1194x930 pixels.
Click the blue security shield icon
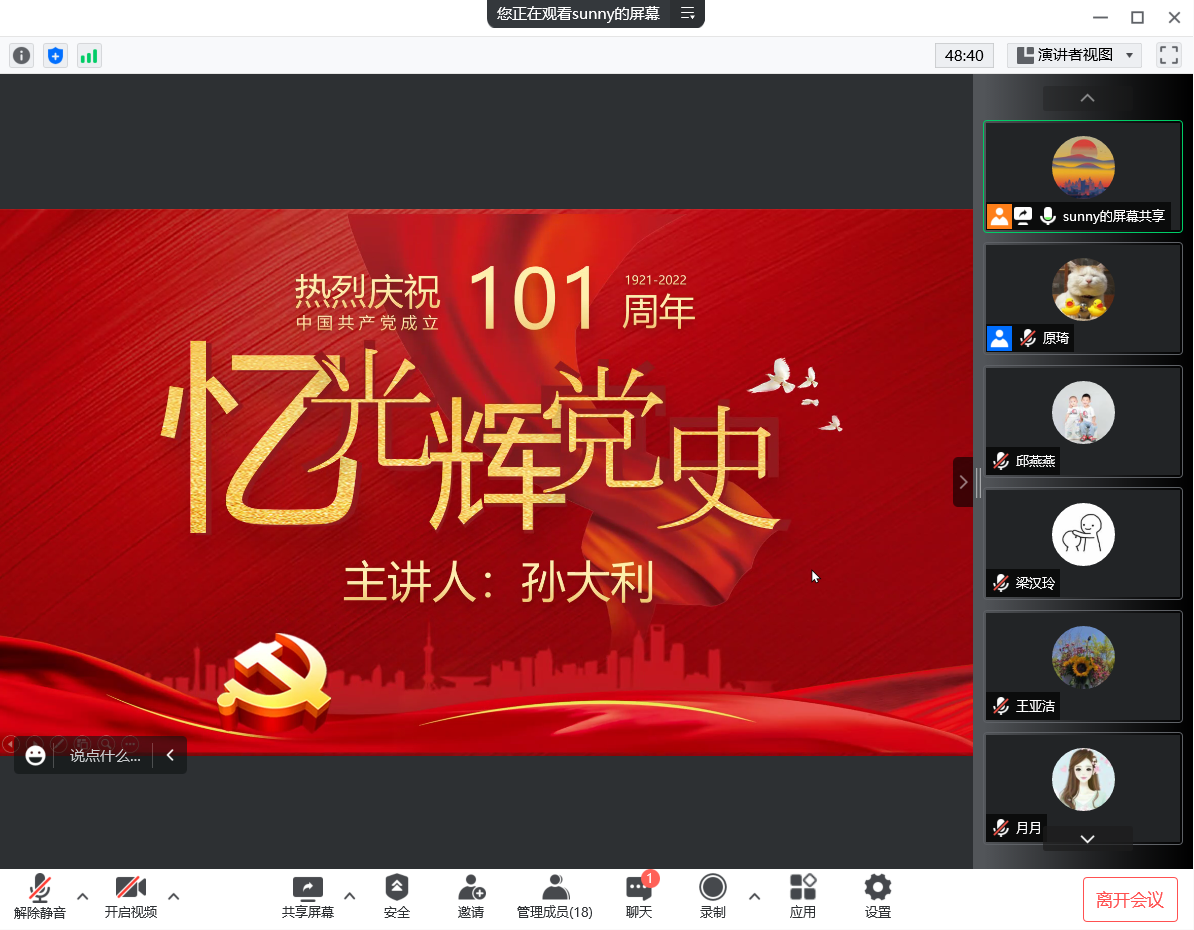pos(55,56)
